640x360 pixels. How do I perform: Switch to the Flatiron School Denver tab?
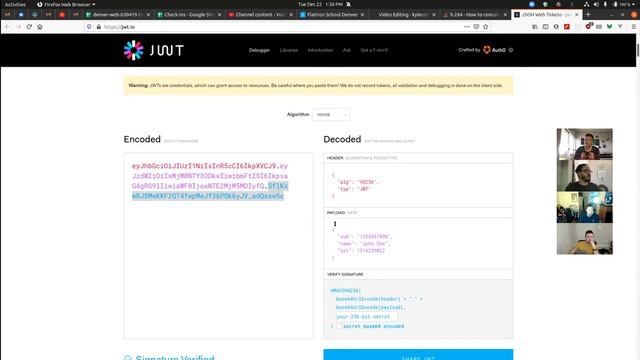(333, 14)
